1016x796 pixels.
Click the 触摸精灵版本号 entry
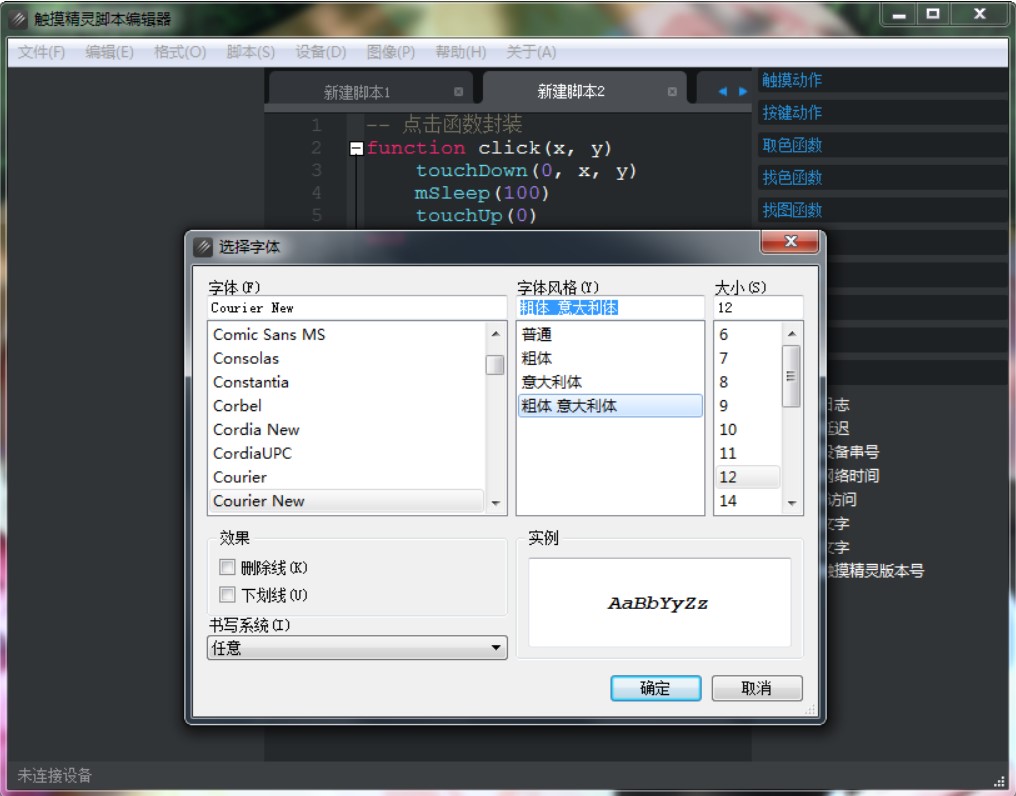point(875,571)
